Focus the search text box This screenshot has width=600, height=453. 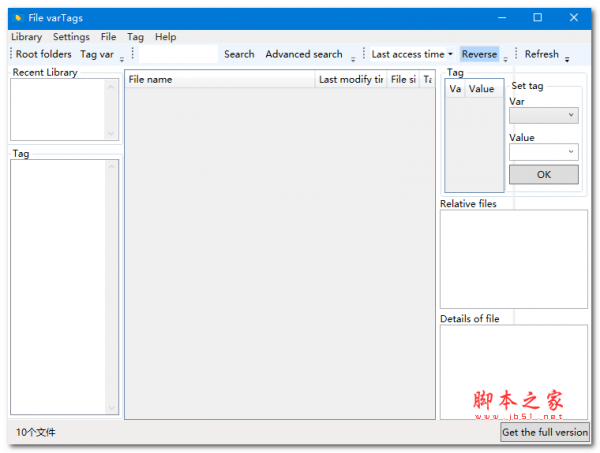tap(178, 54)
